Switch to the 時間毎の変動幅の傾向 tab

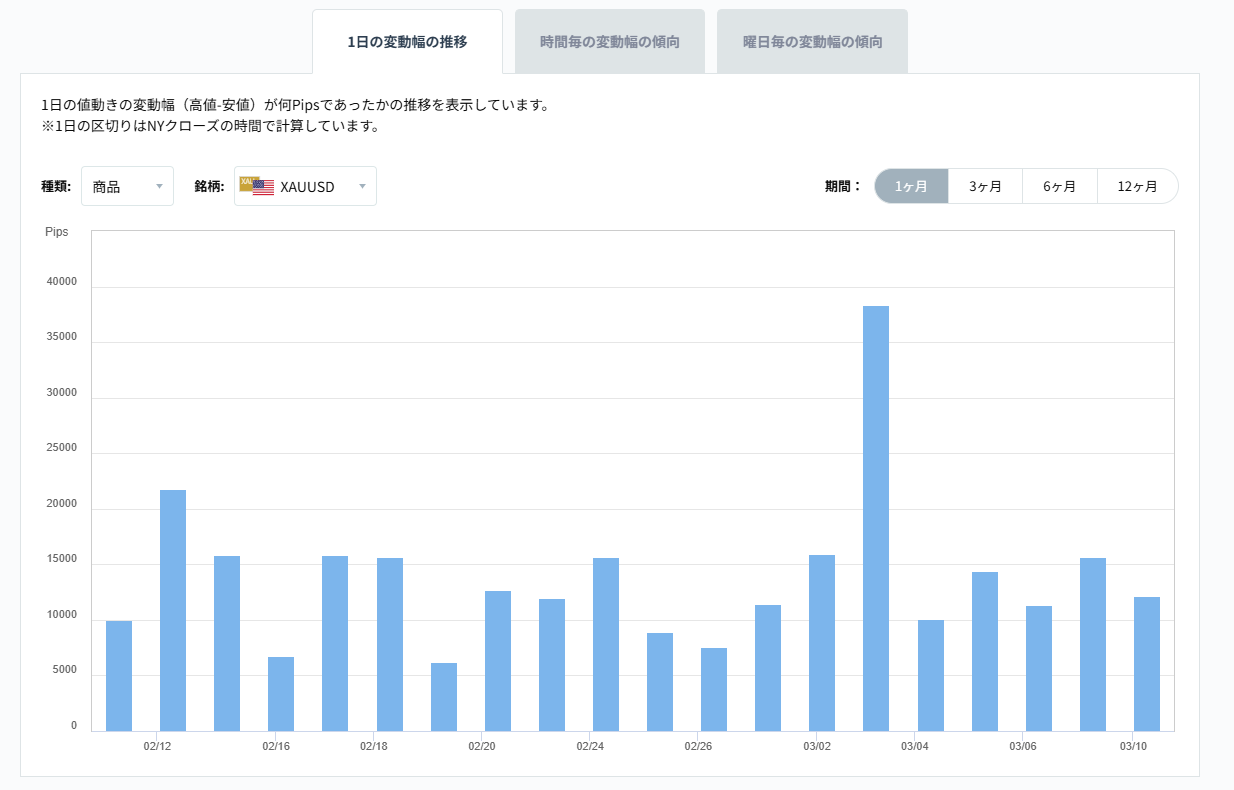point(610,40)
